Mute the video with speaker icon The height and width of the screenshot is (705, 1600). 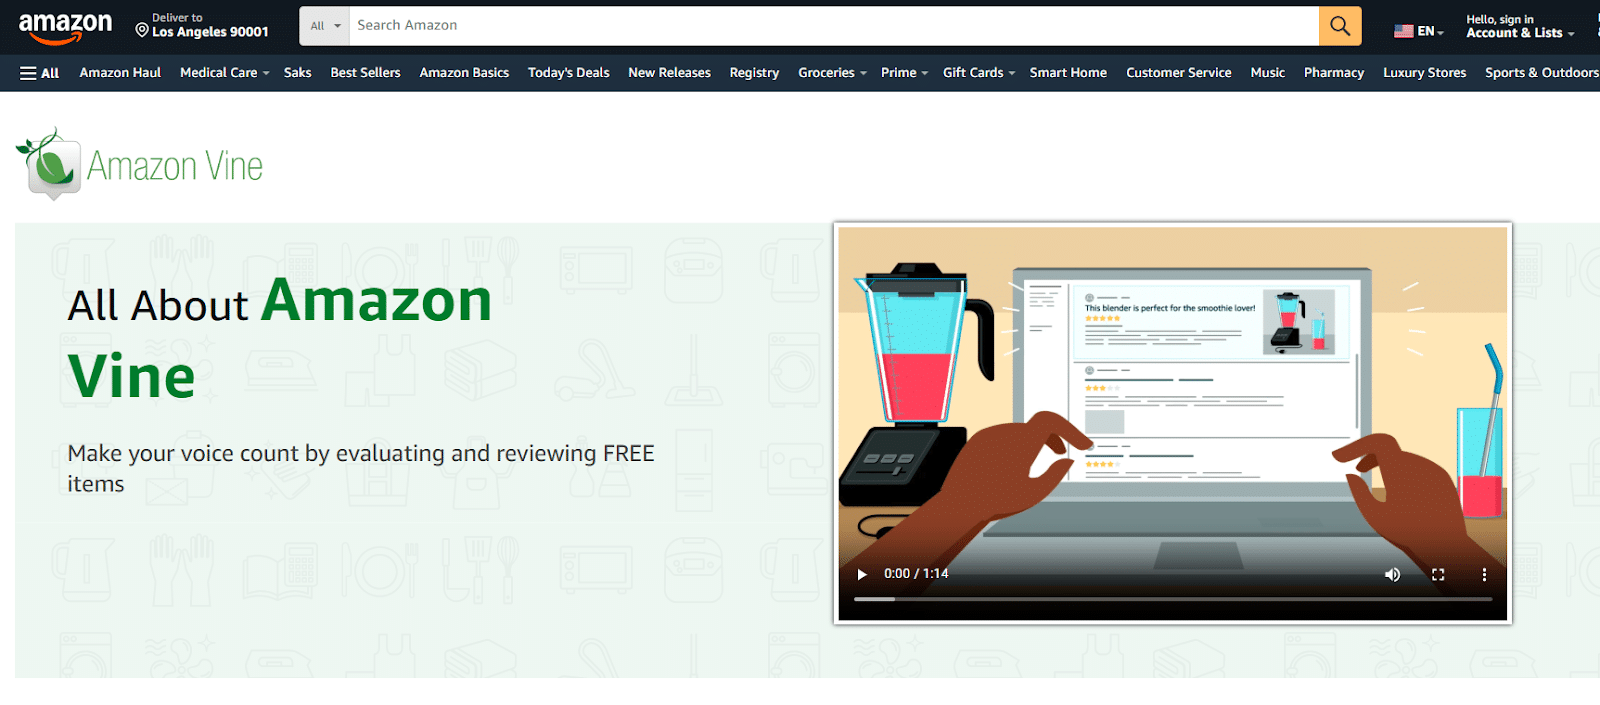pyautogui.click(x=1392, y=574)
